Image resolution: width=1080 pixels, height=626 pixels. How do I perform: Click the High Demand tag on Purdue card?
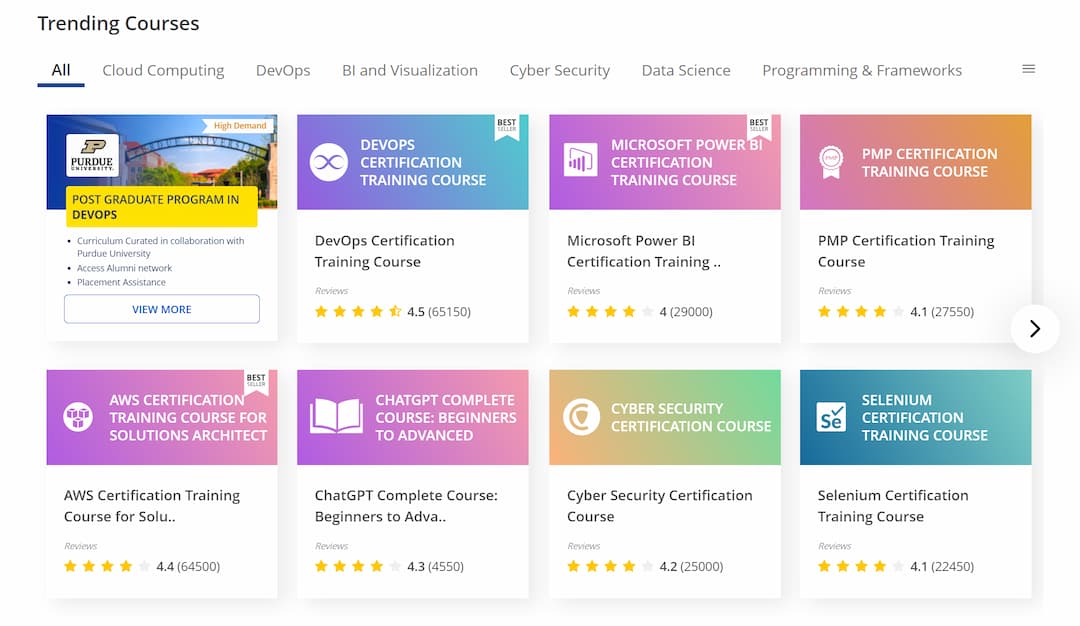238,126
